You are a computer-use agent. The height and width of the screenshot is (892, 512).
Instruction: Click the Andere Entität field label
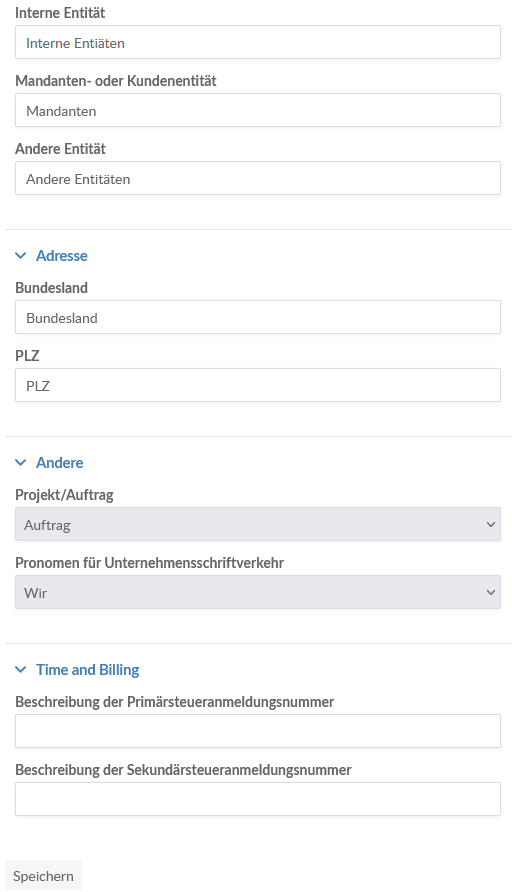[x=60, y=149]
